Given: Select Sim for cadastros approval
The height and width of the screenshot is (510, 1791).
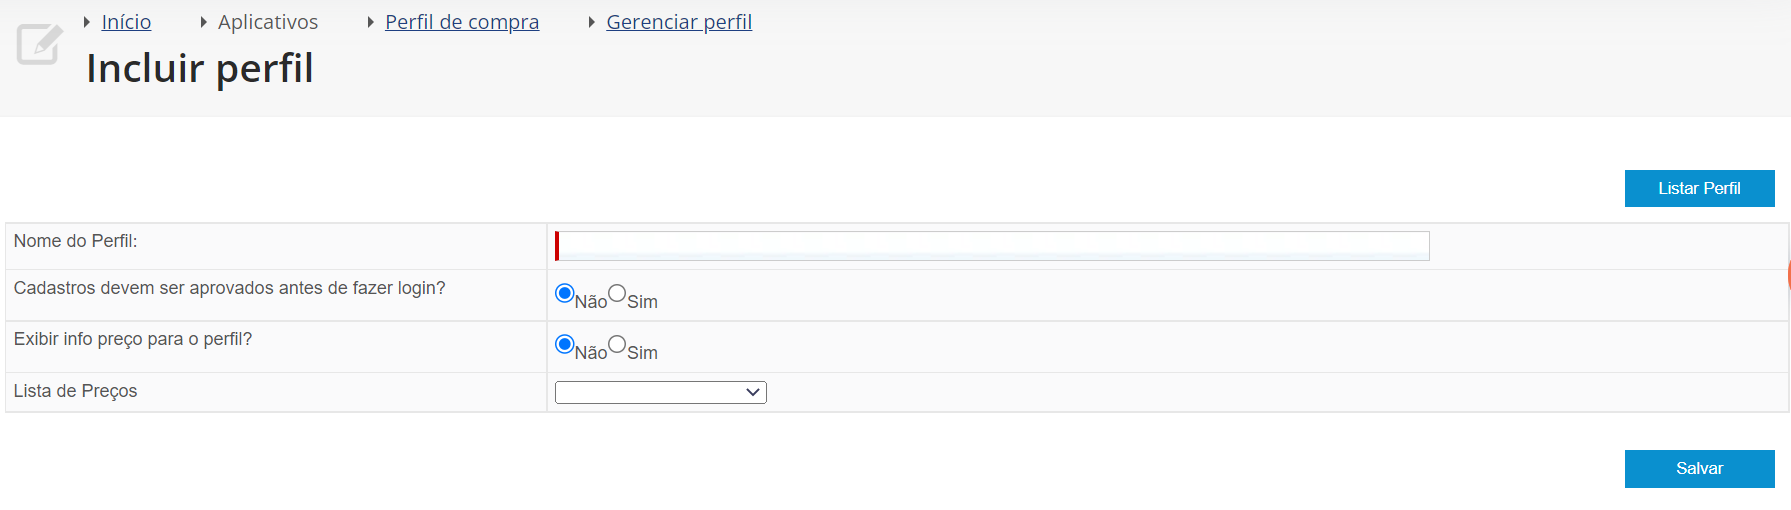Looking at the screenshot, I should (617, 293).
